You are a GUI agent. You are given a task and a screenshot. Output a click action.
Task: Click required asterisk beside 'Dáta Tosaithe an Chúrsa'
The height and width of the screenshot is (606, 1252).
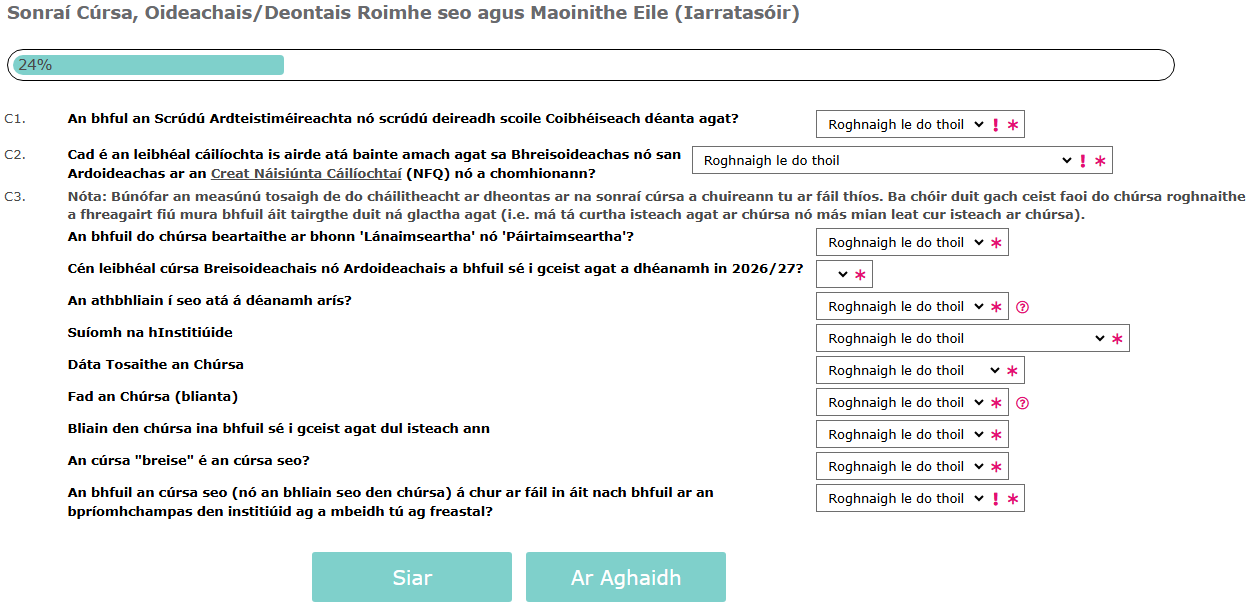(1012, 371)
